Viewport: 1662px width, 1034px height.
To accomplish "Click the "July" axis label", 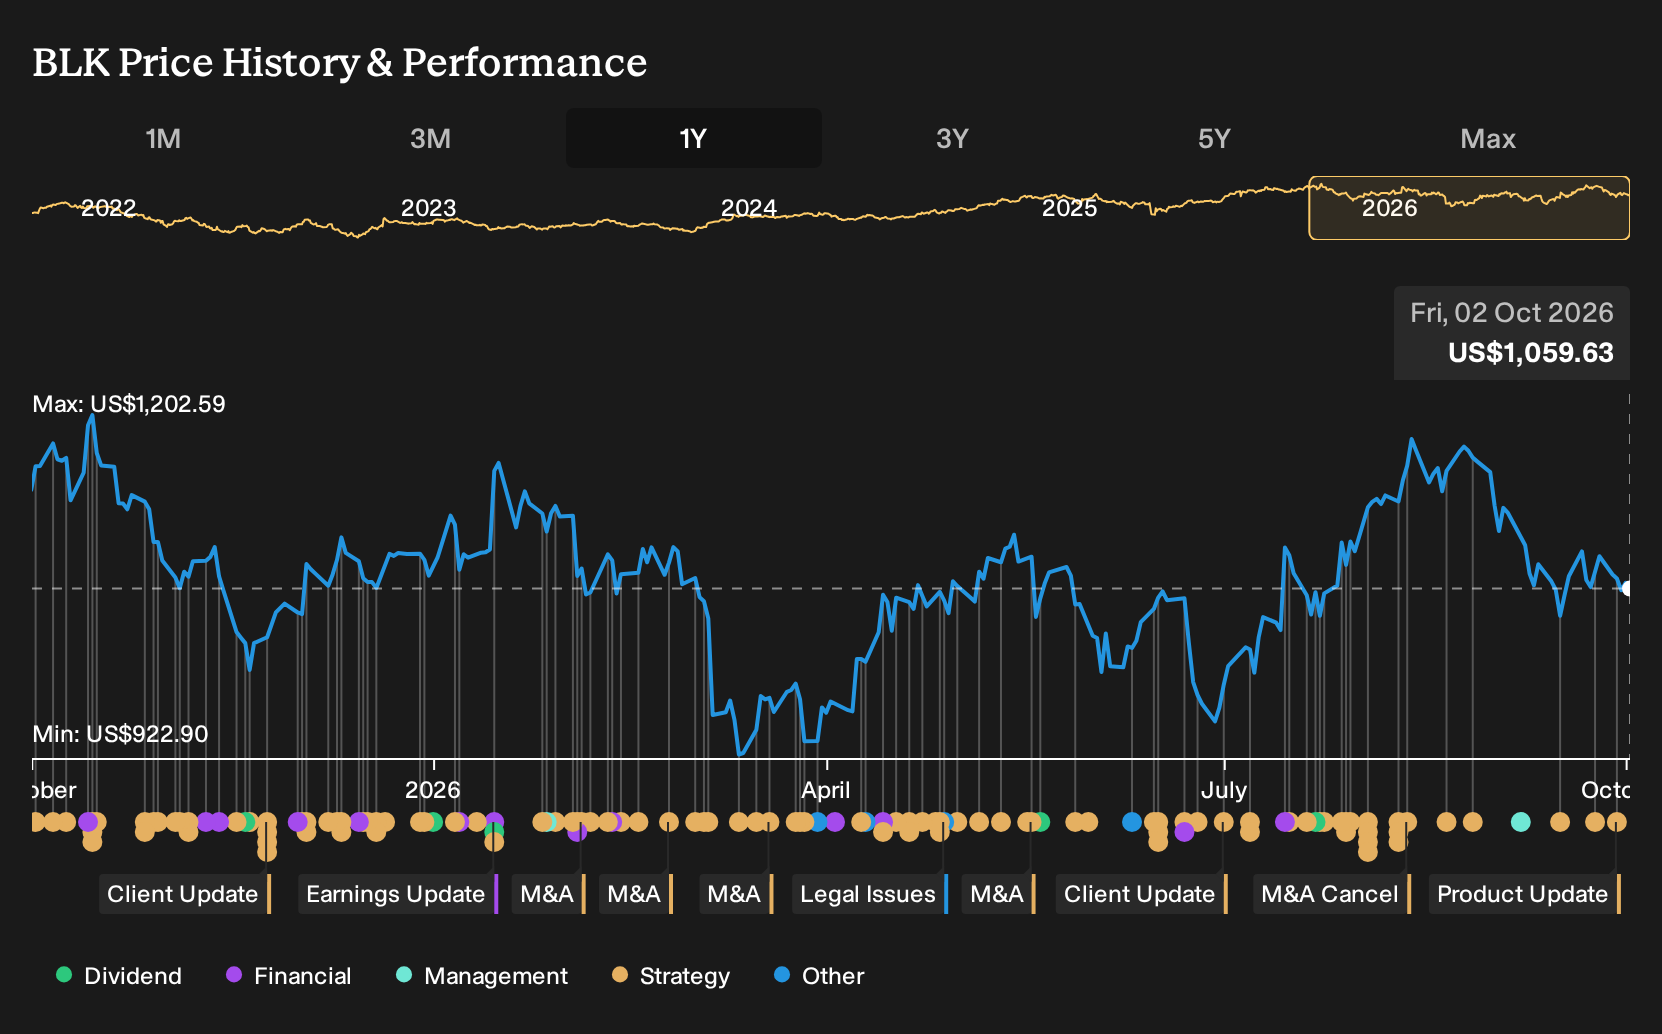I will pos(1224,790).
